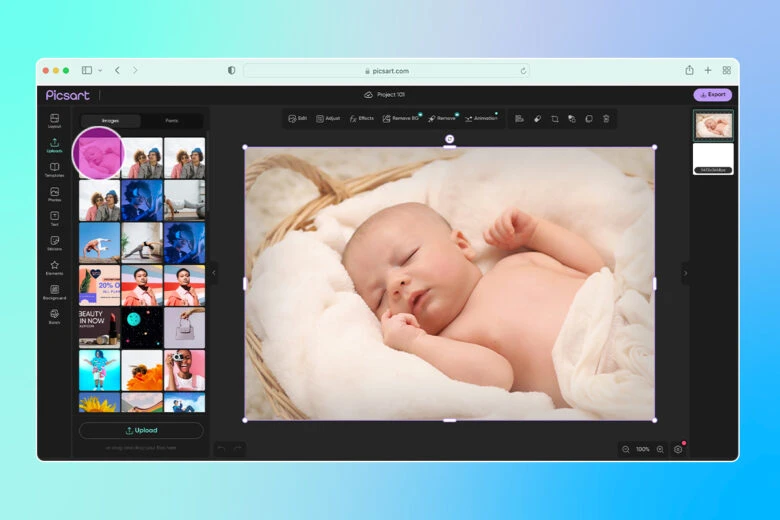Switch to the Images tab

[110, 120]
